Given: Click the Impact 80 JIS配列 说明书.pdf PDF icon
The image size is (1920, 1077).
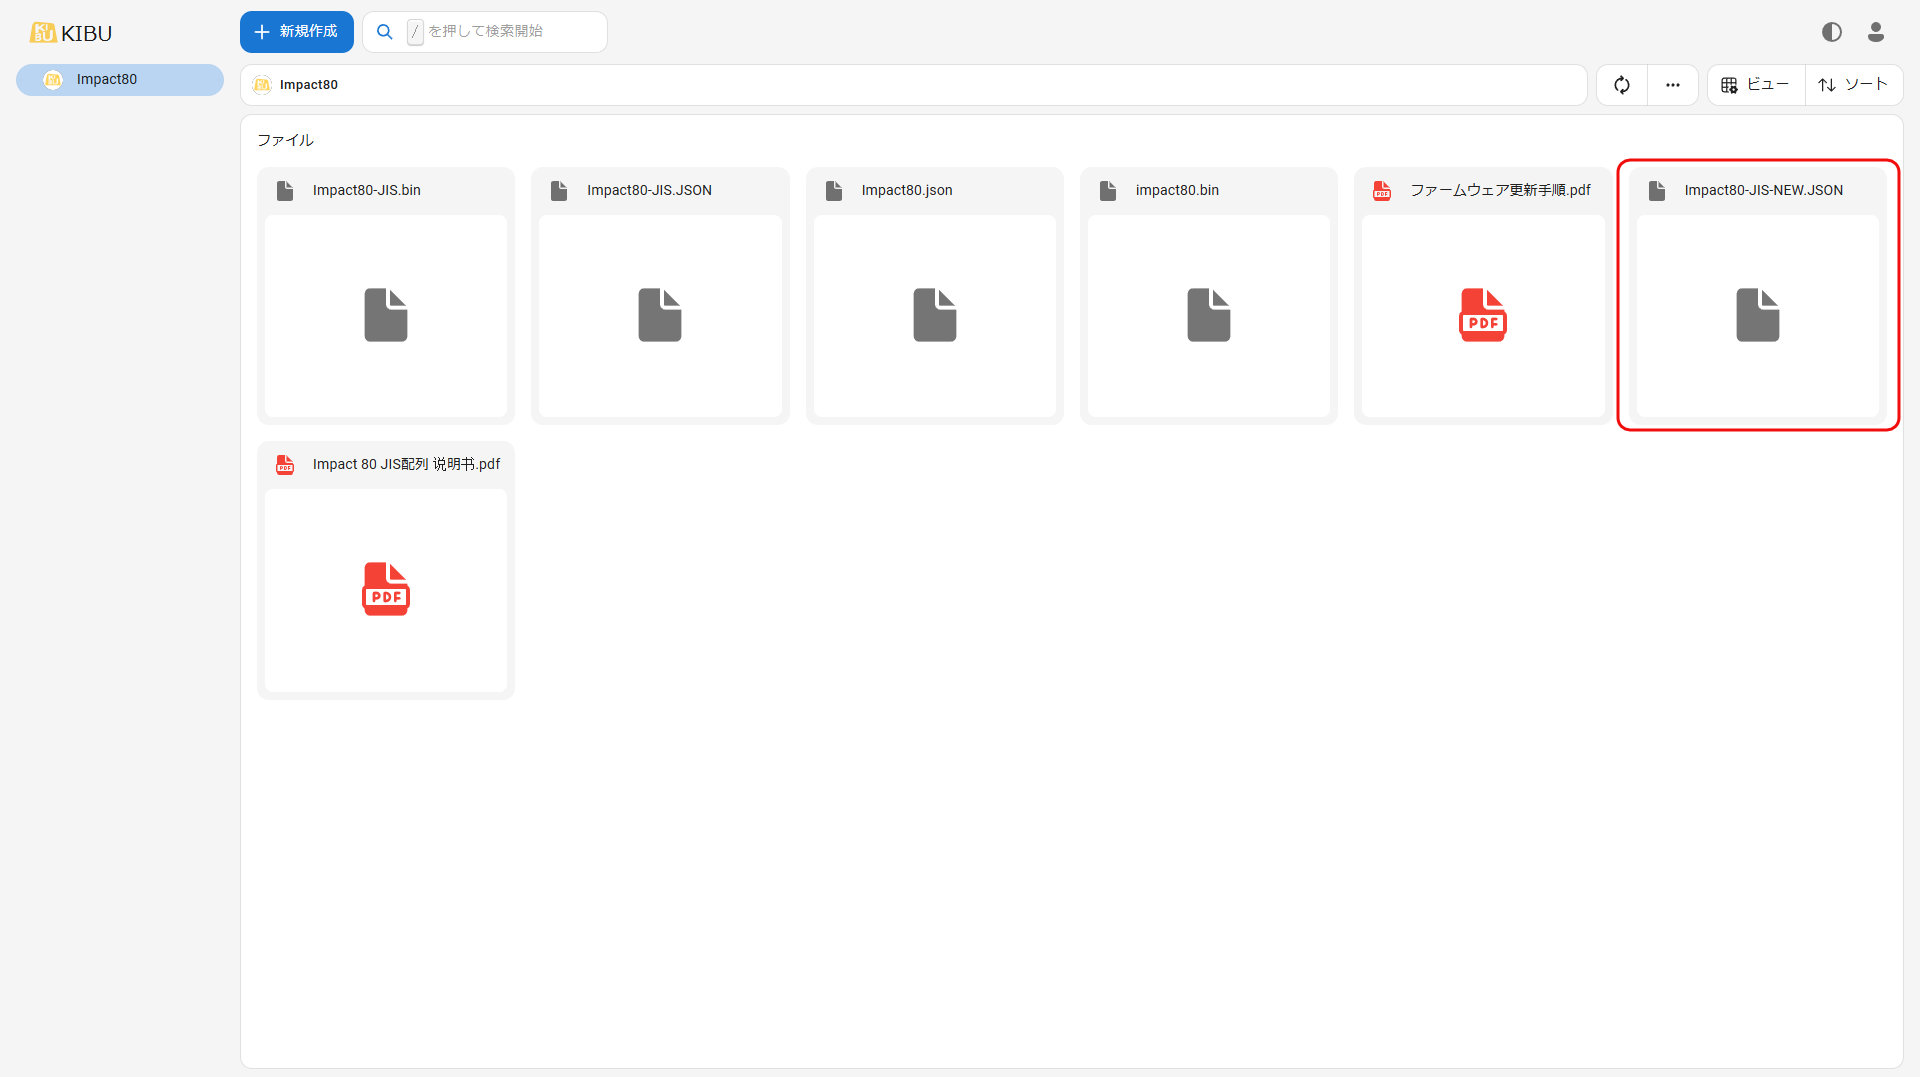Looking at the screenshot, I should [386, 589].
